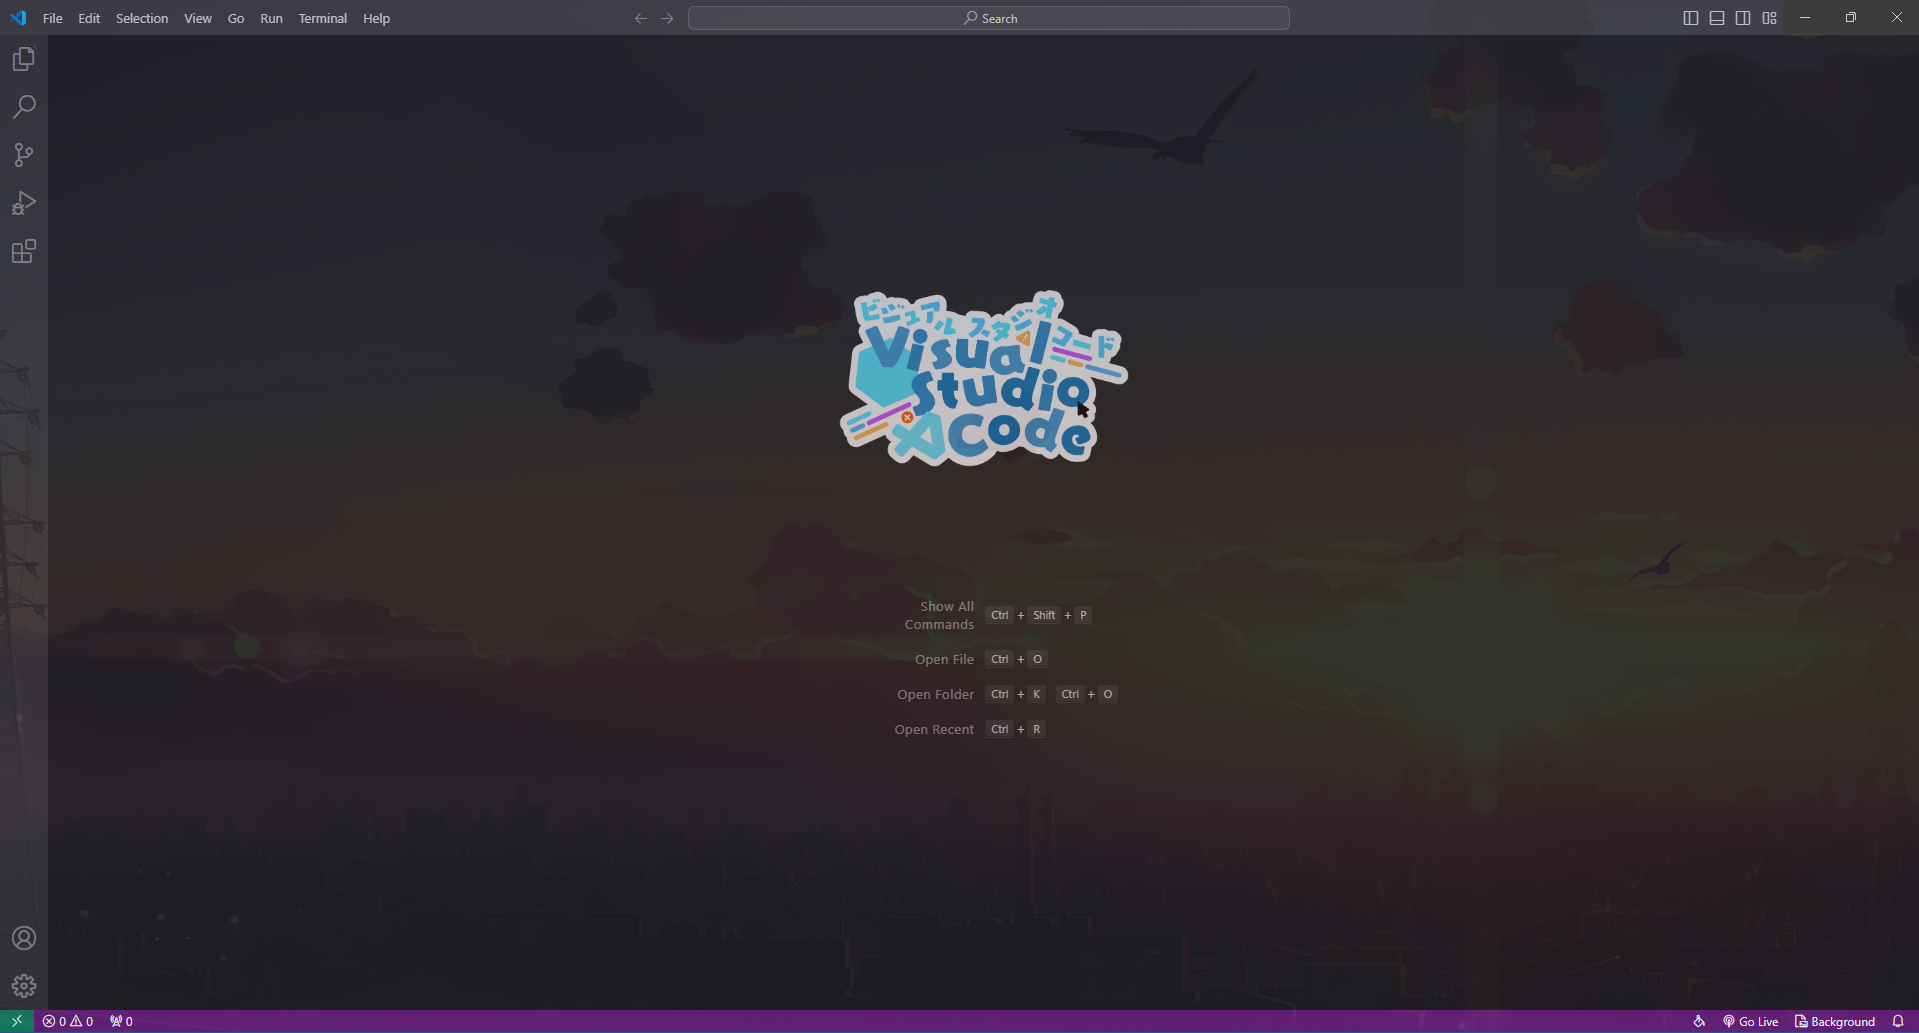Click the paint bucket icon in the status bar
The height and width of the screenshot is (1033, 1919).
pyautogui.click(x=1699, y=1021)
